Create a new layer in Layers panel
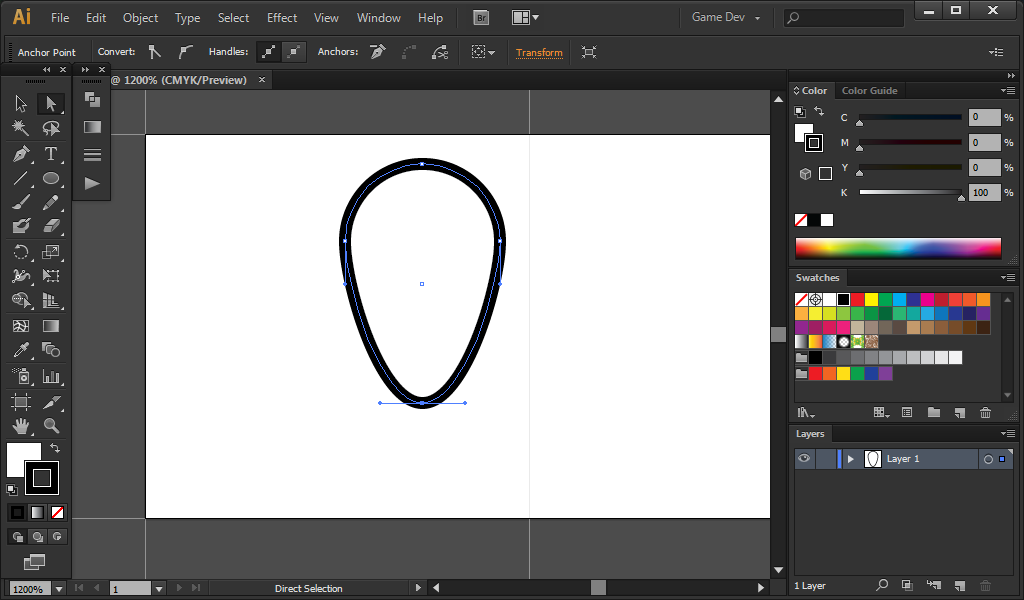Screen dimensions: 1024x600 (x=958, y=585)
